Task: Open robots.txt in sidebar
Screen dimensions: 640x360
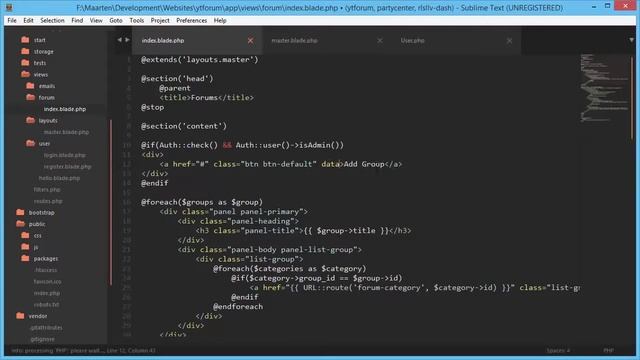Action: coord(47,304)
